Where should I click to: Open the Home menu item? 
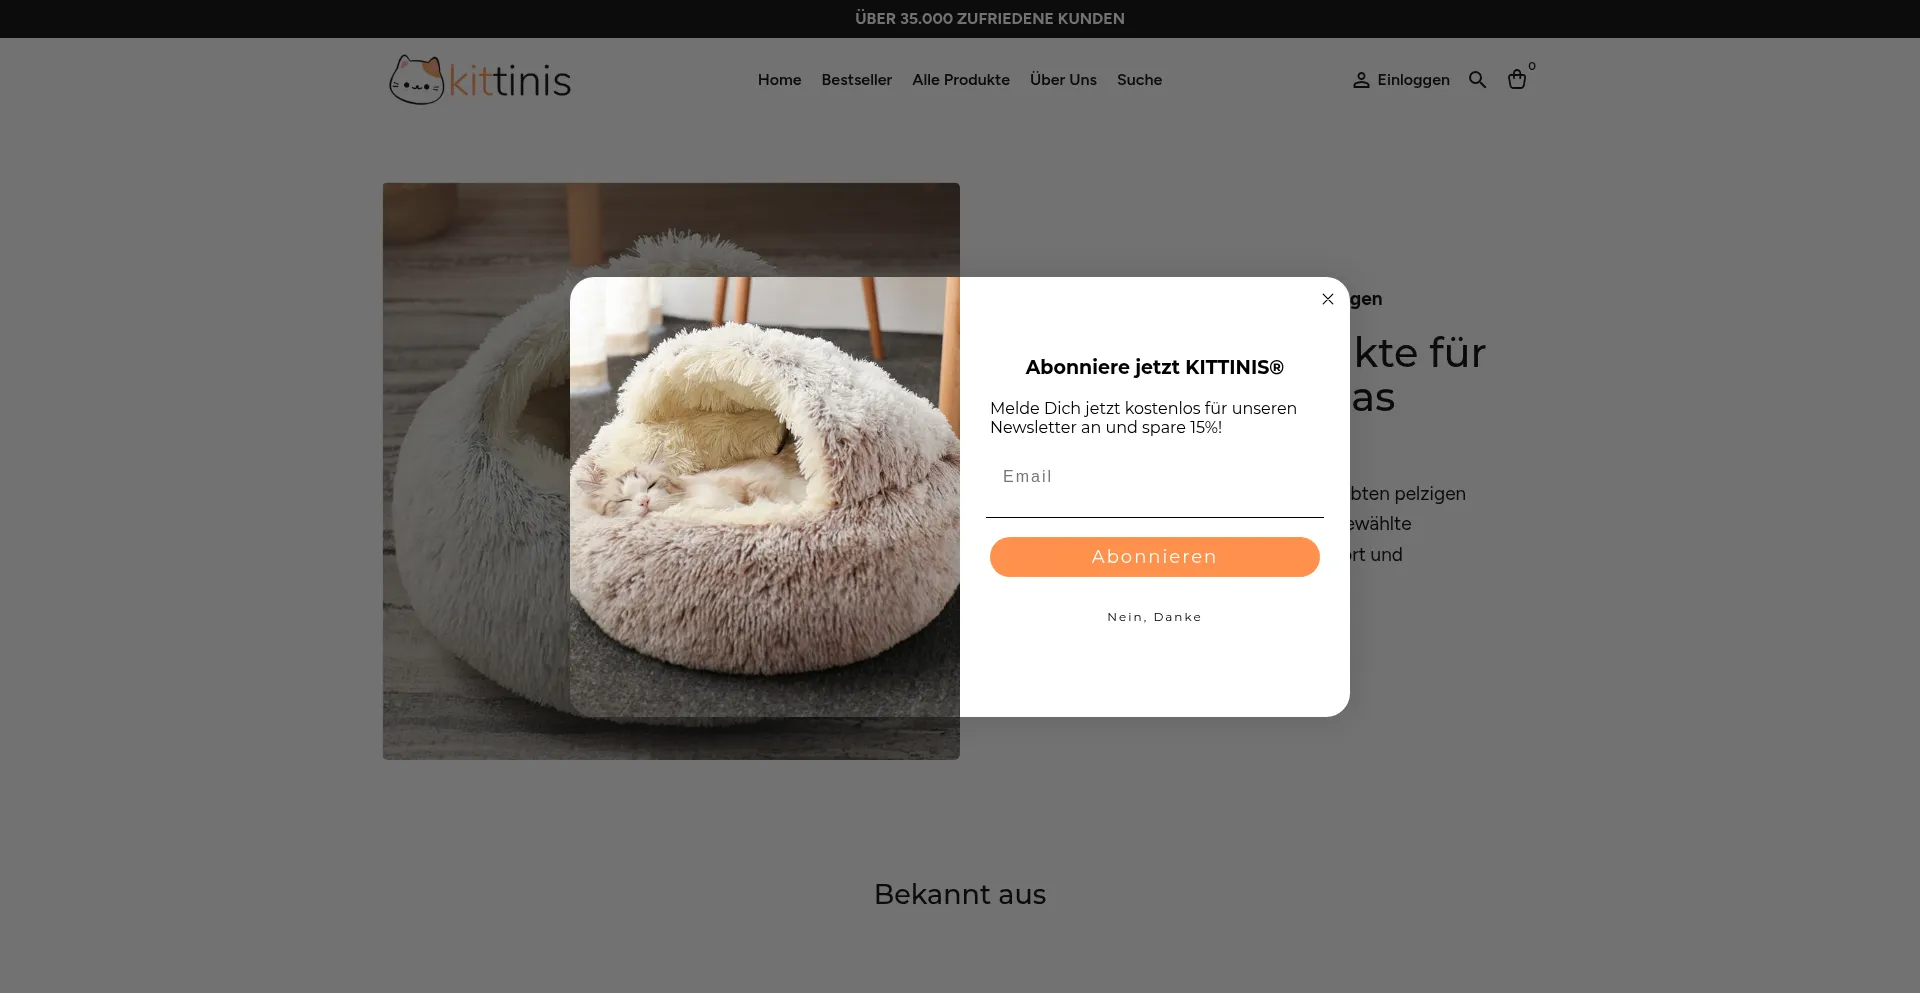pyautogui.click(x=779, y=80)
